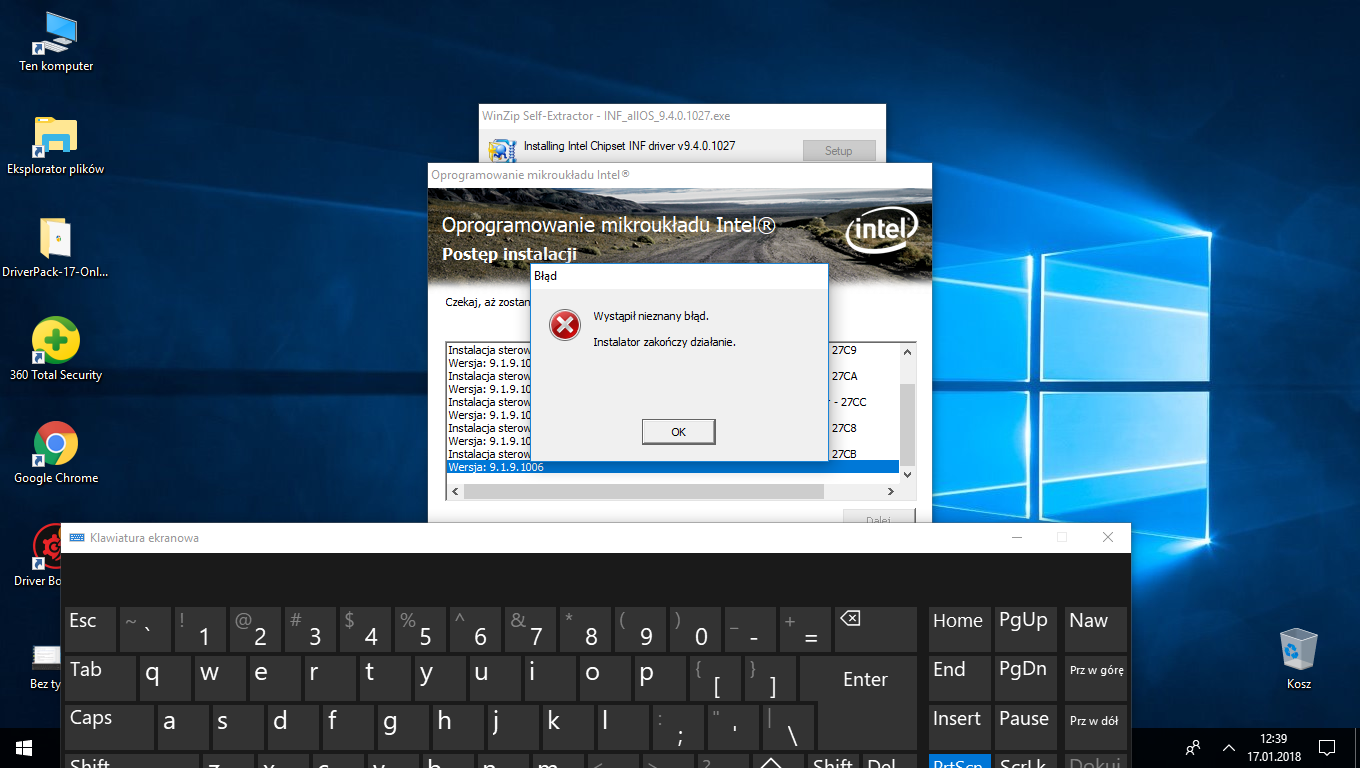Tap the backslash key on on-screen keyboard
1360x768 pixels.
[x=788, y=727]
